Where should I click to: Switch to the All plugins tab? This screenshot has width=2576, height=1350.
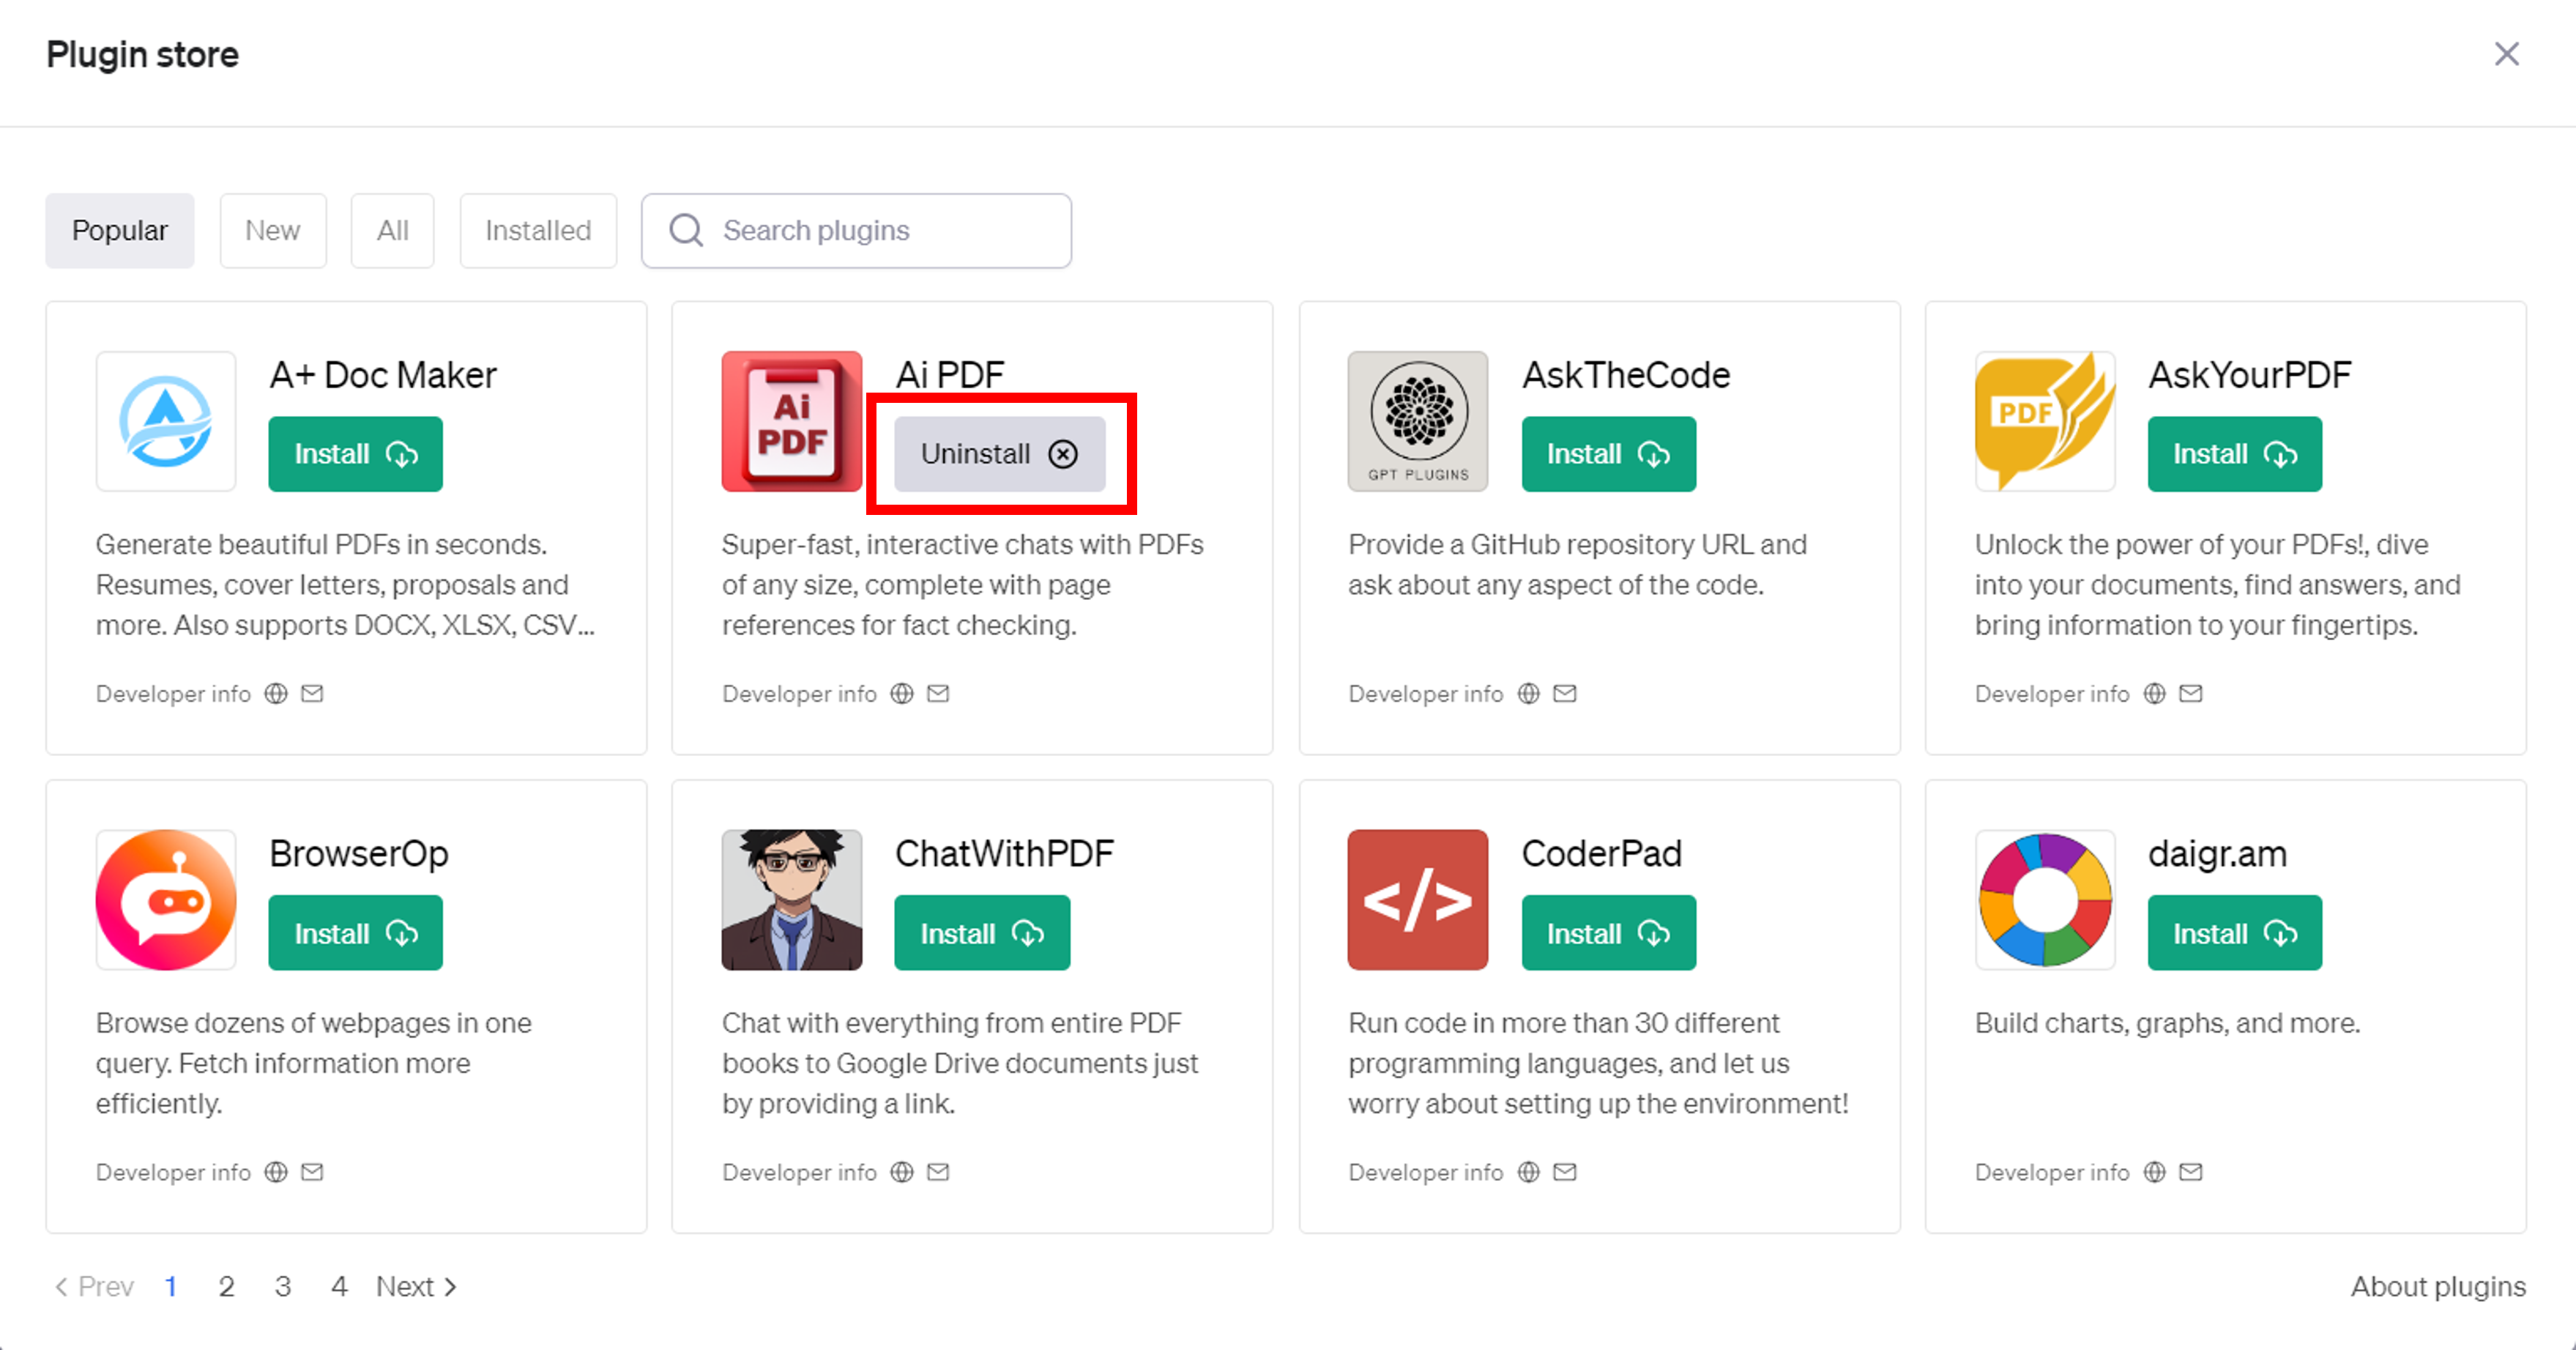click(x=393, y=231)
